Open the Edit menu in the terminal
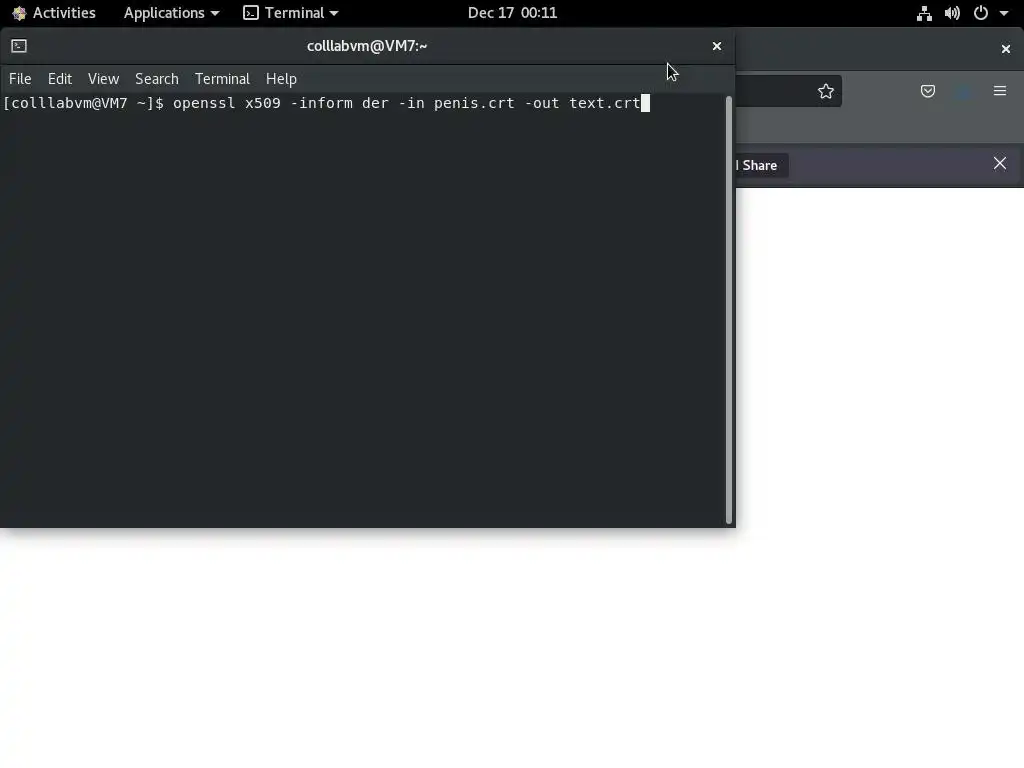Image resolution: width=1024 pixels, height=768 pixels. (x=59, y=79)
